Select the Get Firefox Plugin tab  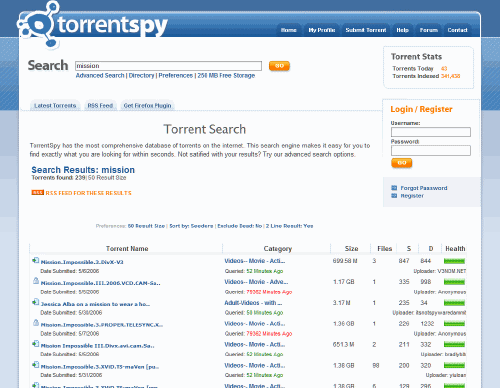147,105
